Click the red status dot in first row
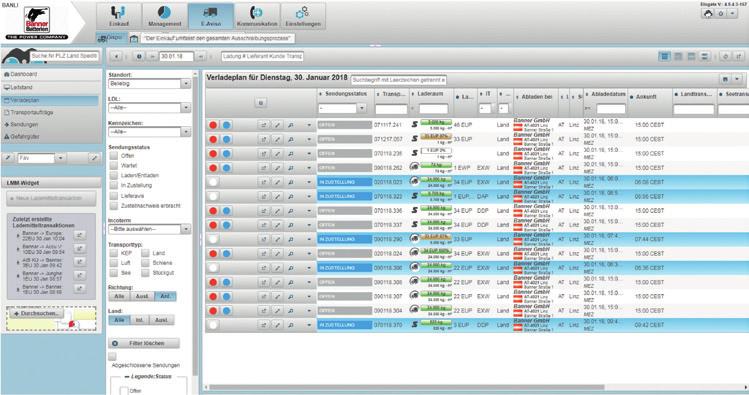Screen dimensions: 749x395 click(x=213, y=125)
